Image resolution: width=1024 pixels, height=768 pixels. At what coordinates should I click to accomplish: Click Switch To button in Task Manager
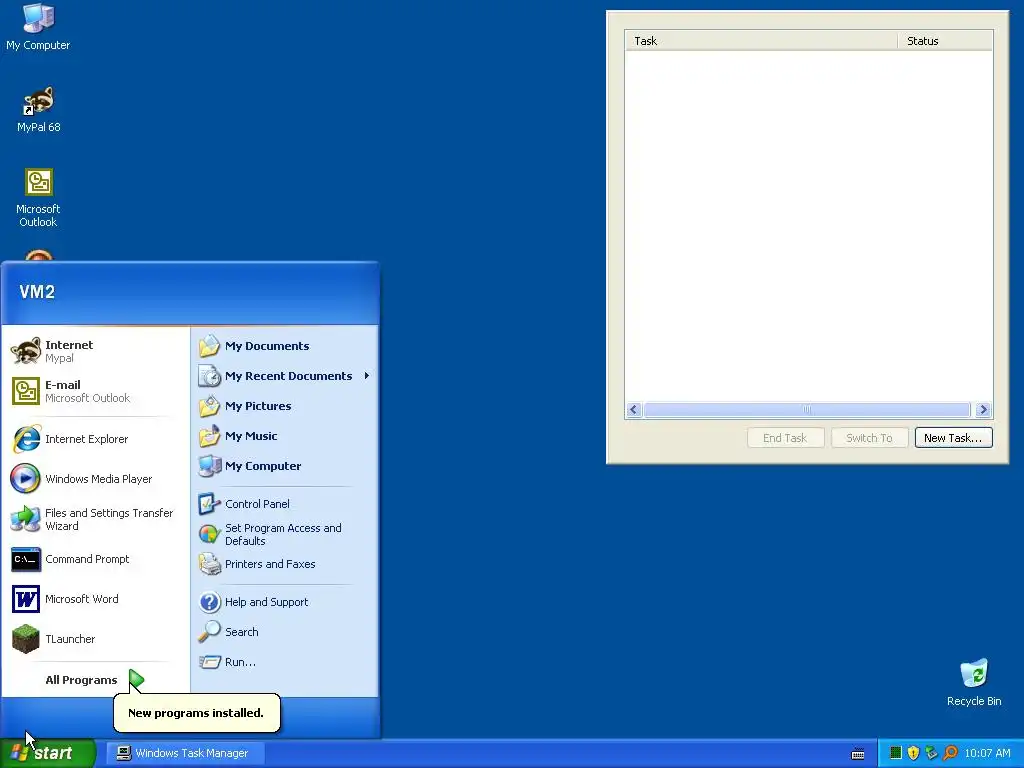(x=869, y=438)
